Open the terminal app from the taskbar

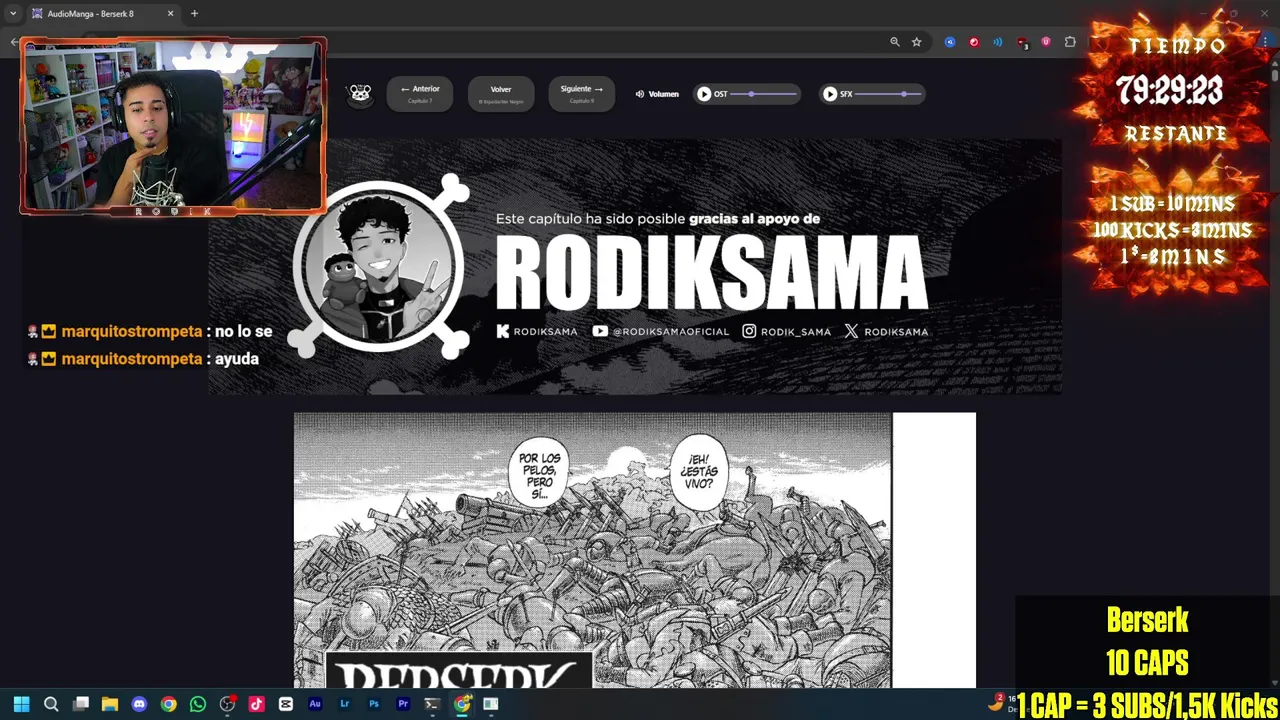tap(432, 704)
